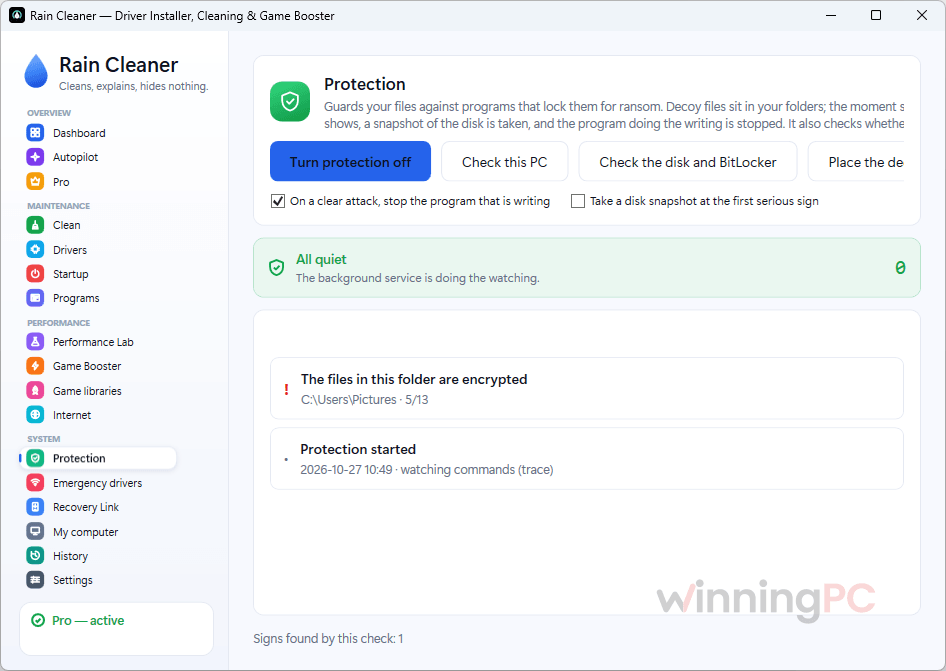Click the green Clean broom icon
This screenshot has width=946, height=671.
[35, 225]
